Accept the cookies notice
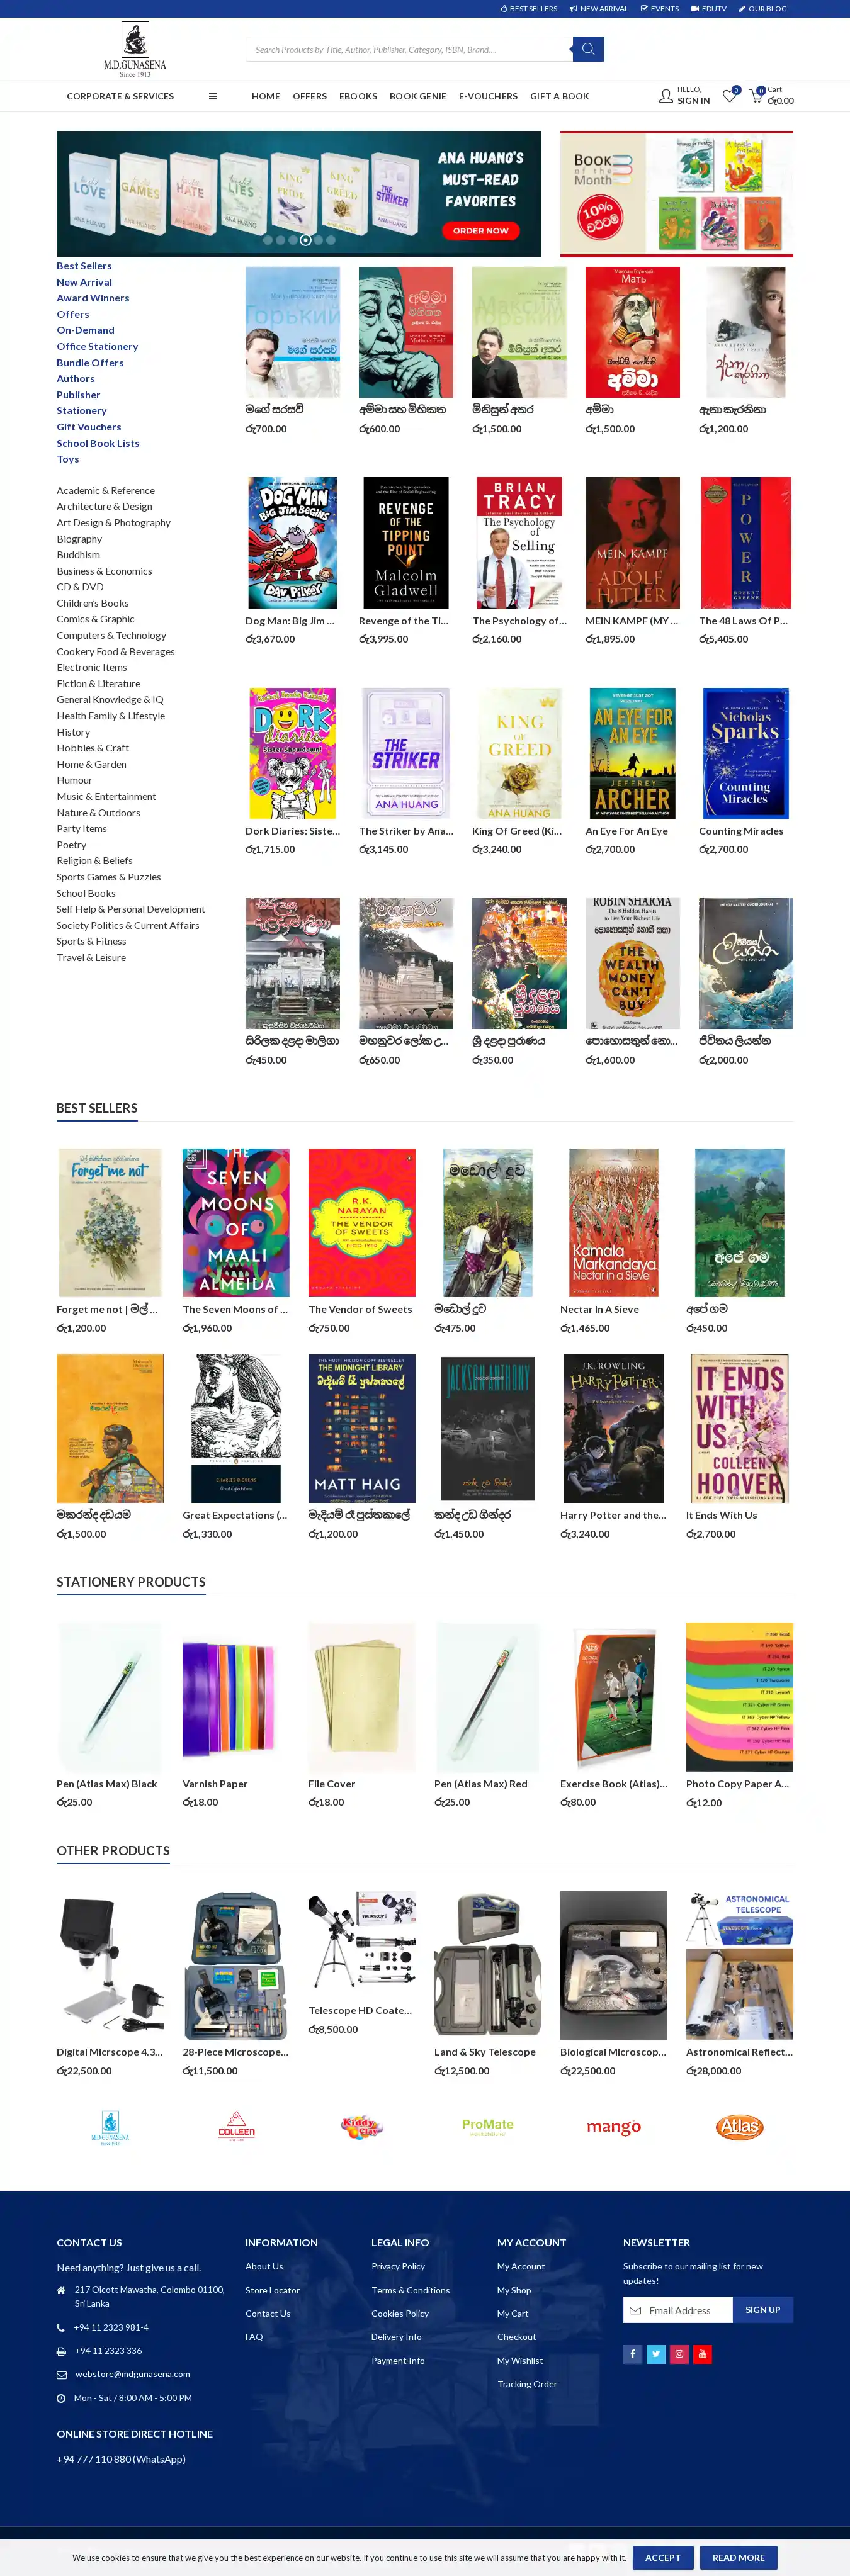Screen dimensions: 850x2576 pos(662,2557)
